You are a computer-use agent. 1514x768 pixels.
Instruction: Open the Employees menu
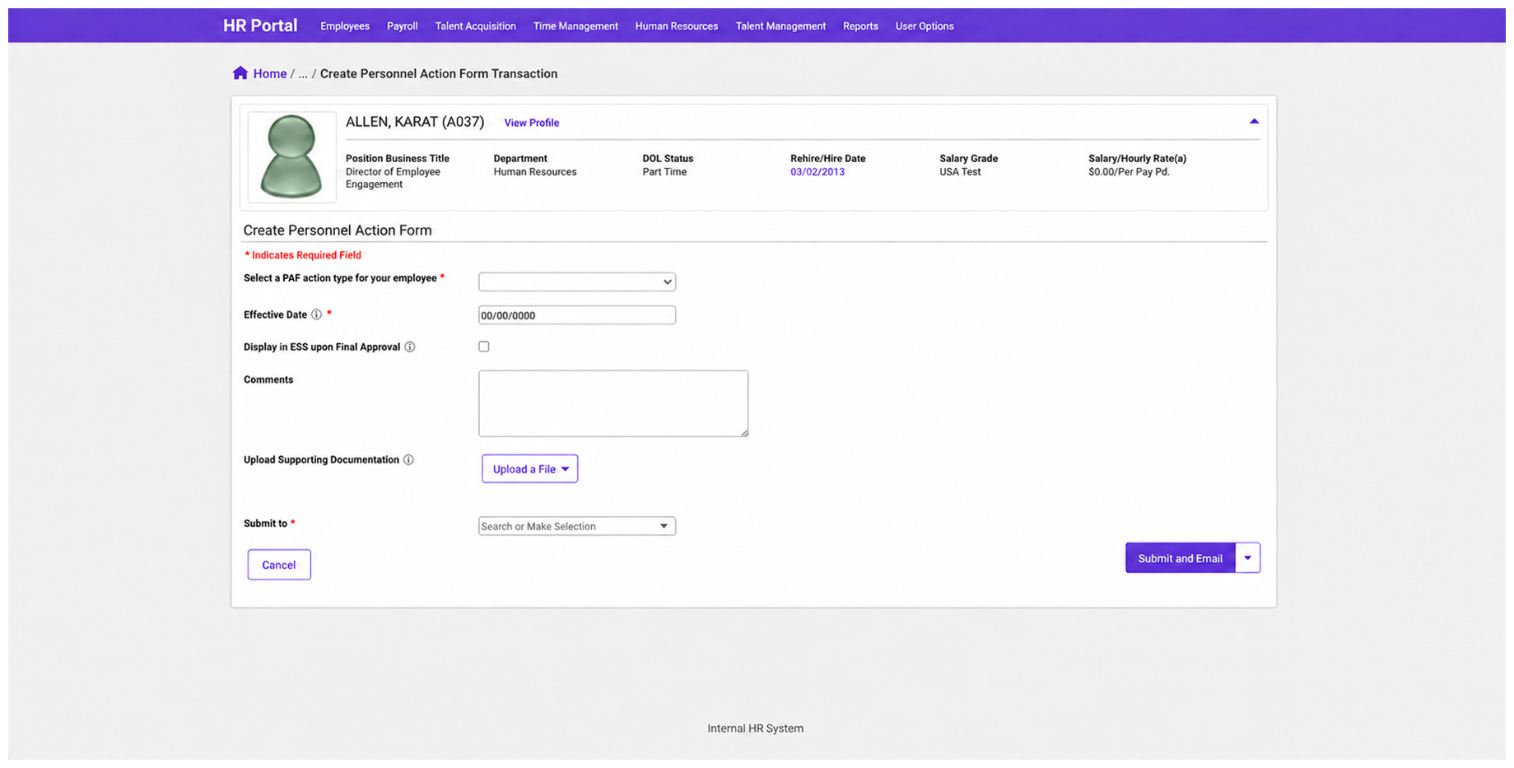click(345, 26)
